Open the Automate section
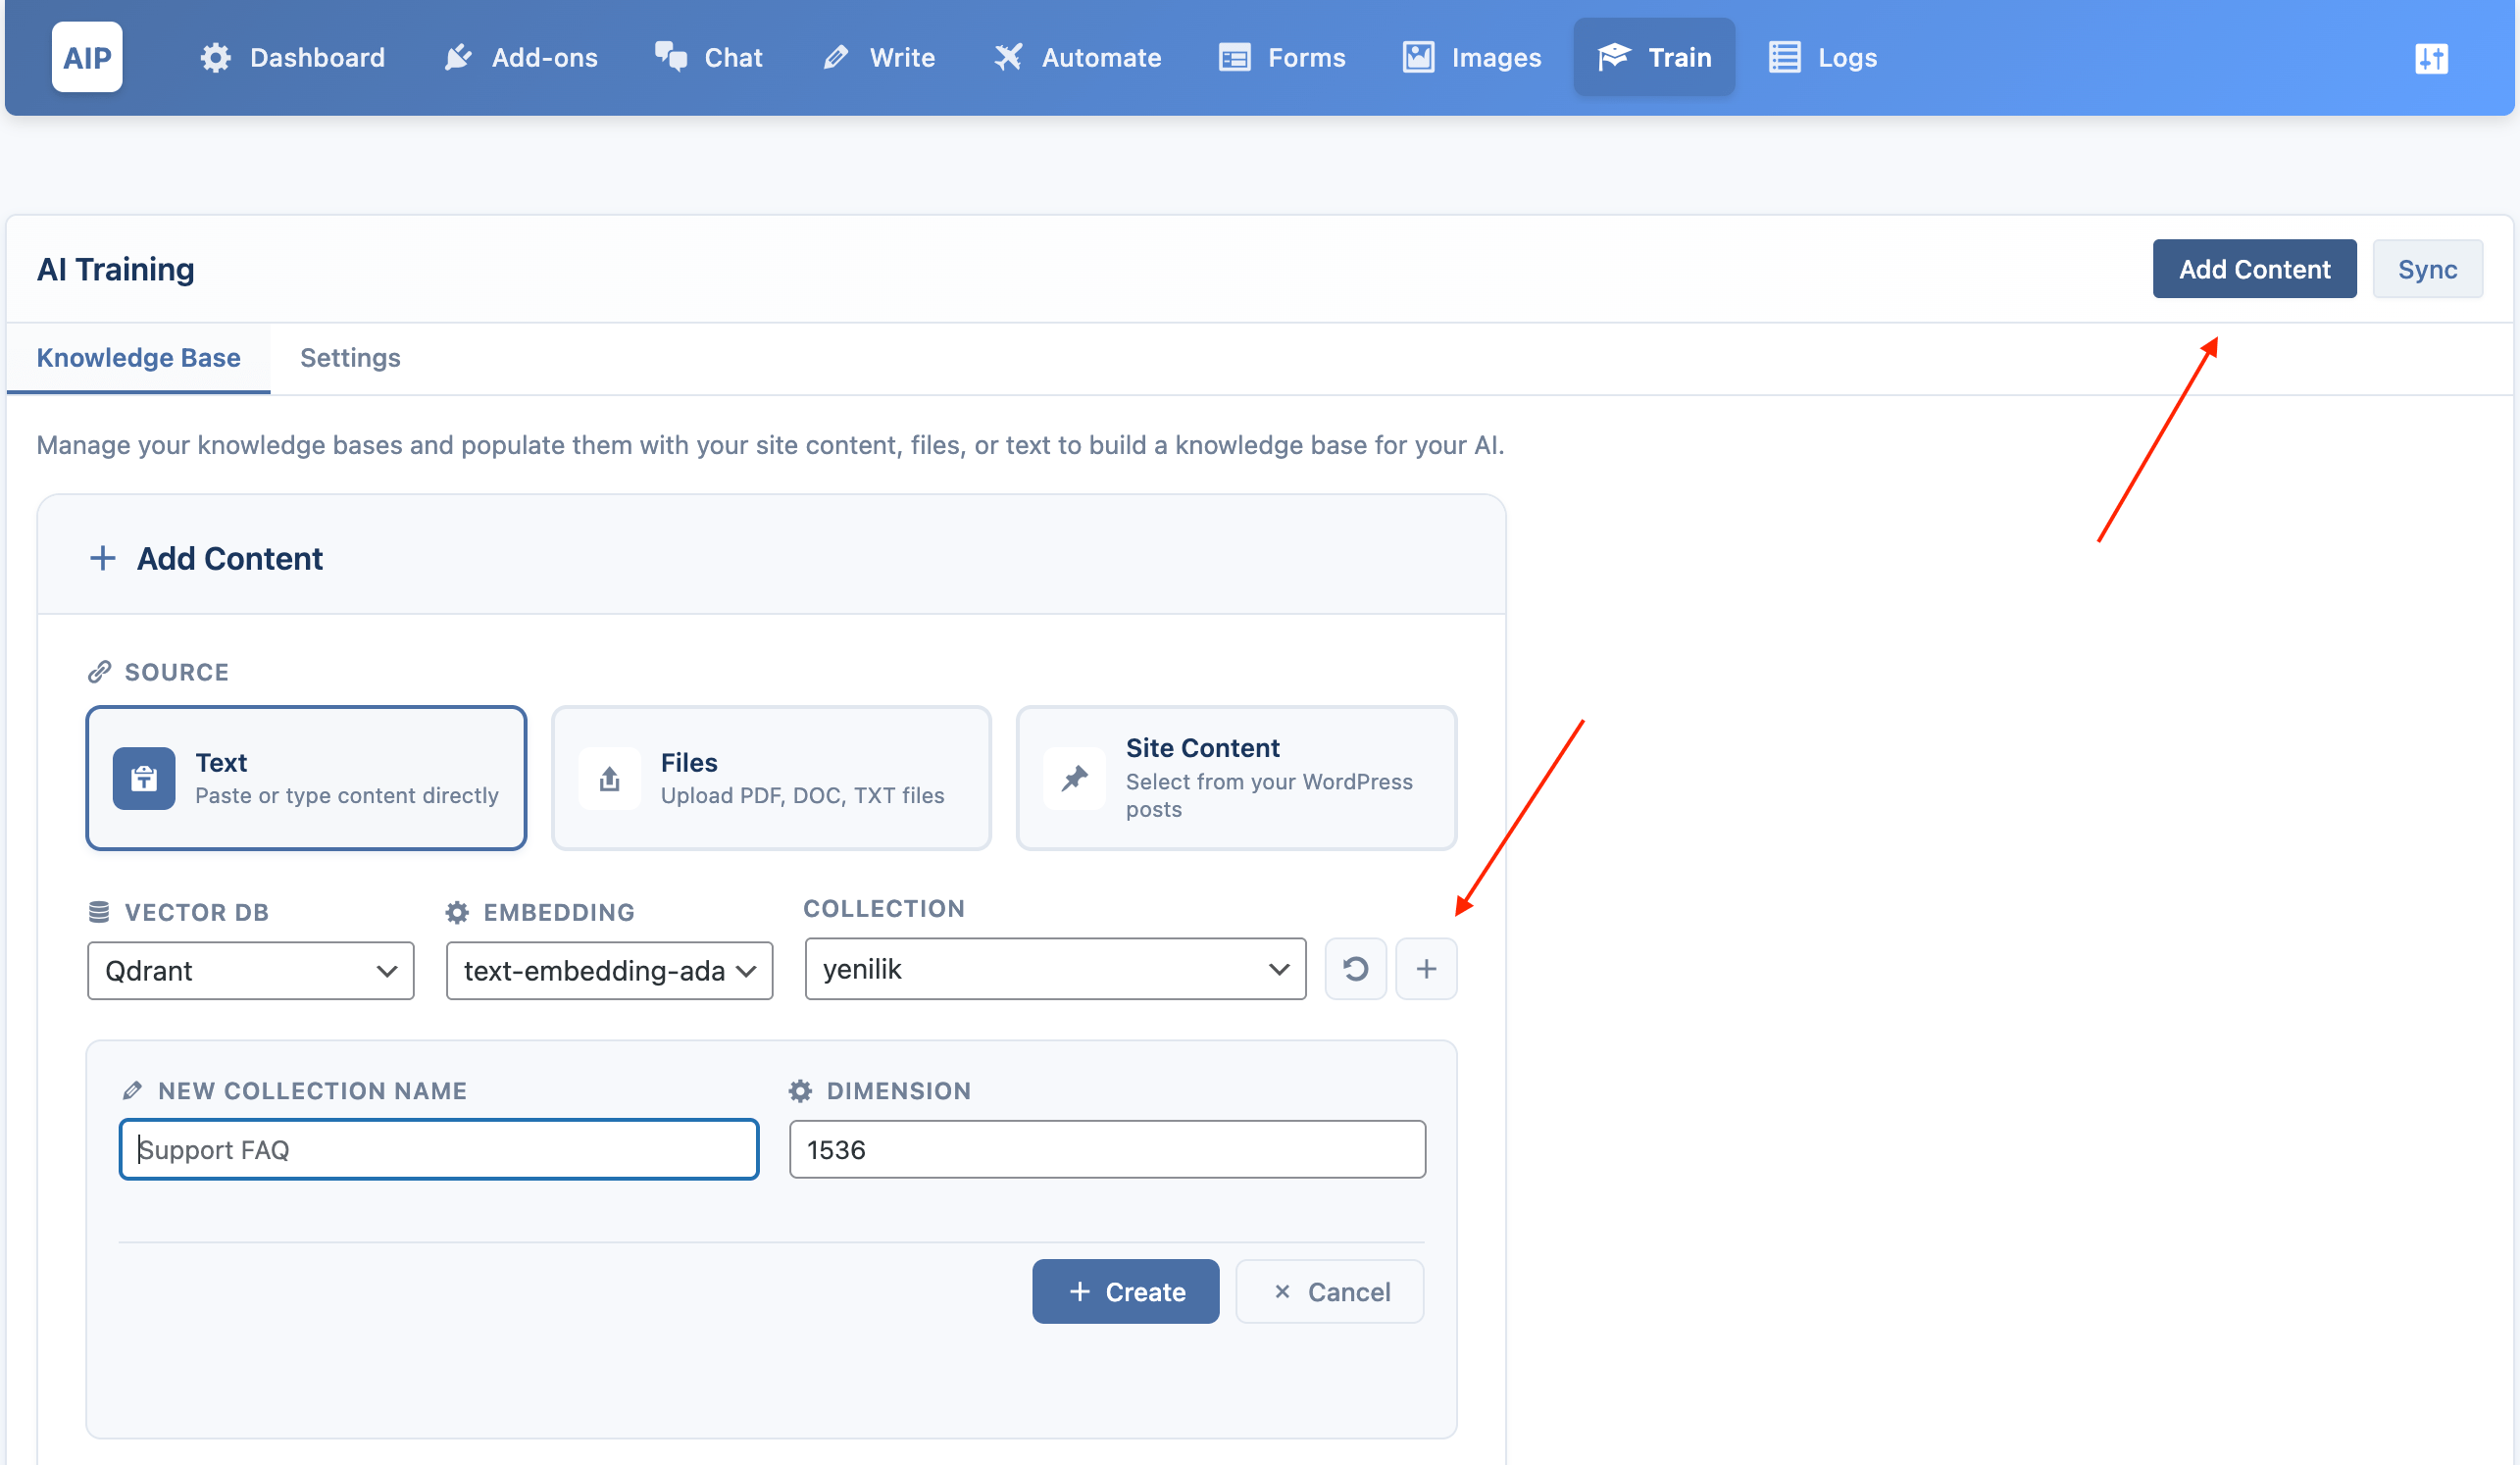Screen dimensions: 2520x1465 click(1078, 57)
